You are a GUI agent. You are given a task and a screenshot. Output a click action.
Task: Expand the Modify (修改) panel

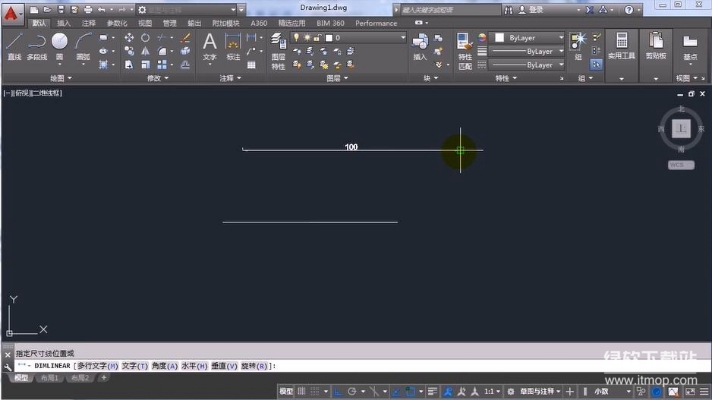pyautogui.click(x=158, y=78)
